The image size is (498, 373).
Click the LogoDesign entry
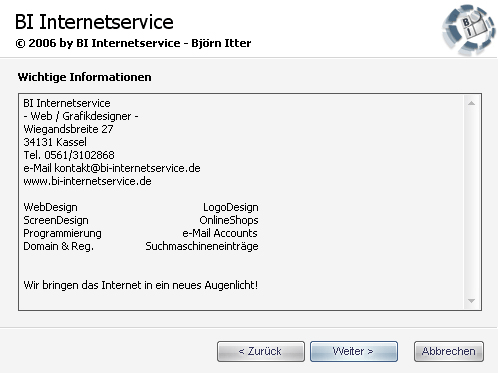tap(231, 207)
